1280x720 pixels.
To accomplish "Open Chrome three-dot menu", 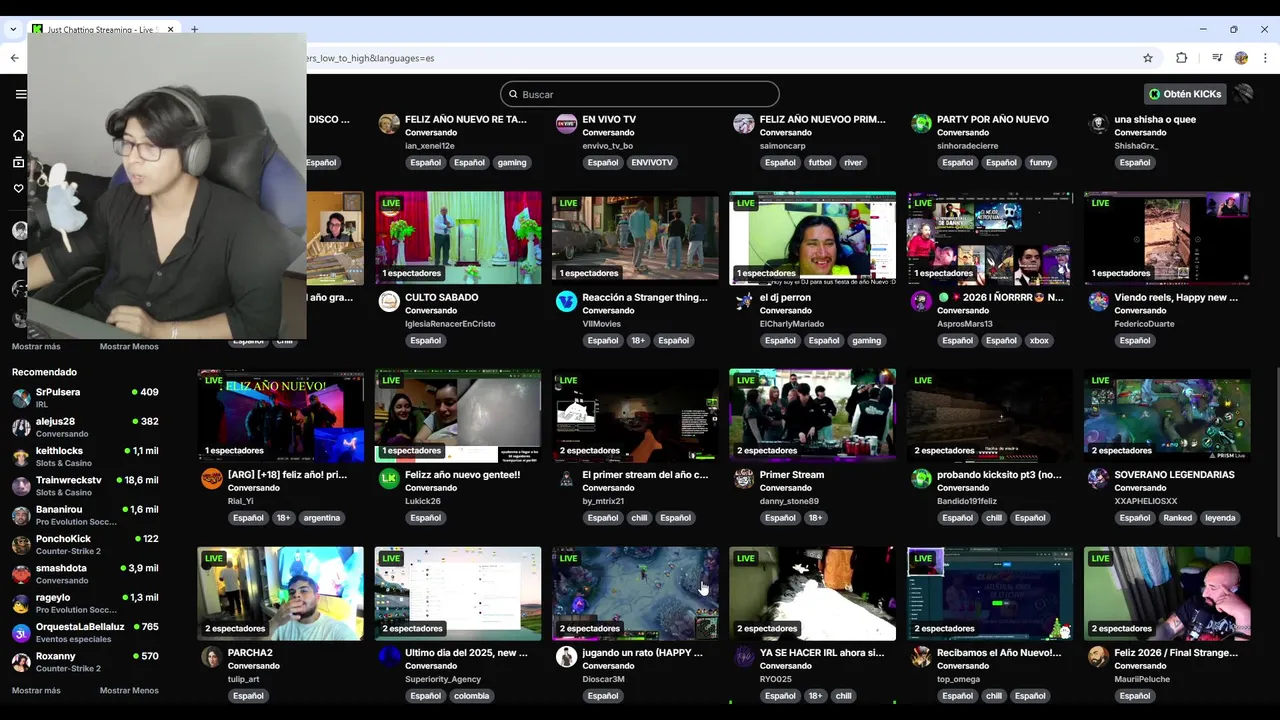I will tap(1265, 58).
